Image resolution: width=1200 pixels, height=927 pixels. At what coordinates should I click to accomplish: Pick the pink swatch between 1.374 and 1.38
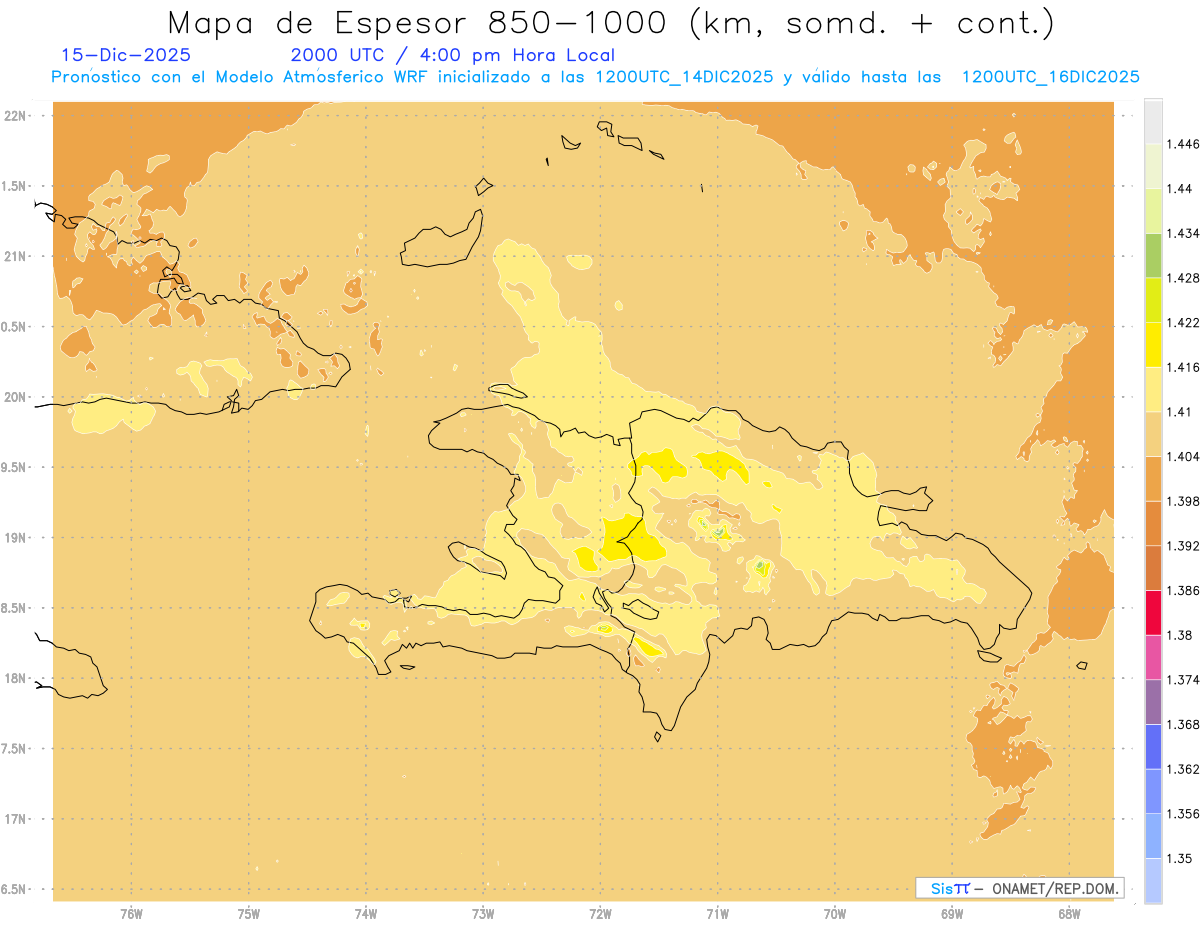pyautogui.click(x=1153, y=658)
